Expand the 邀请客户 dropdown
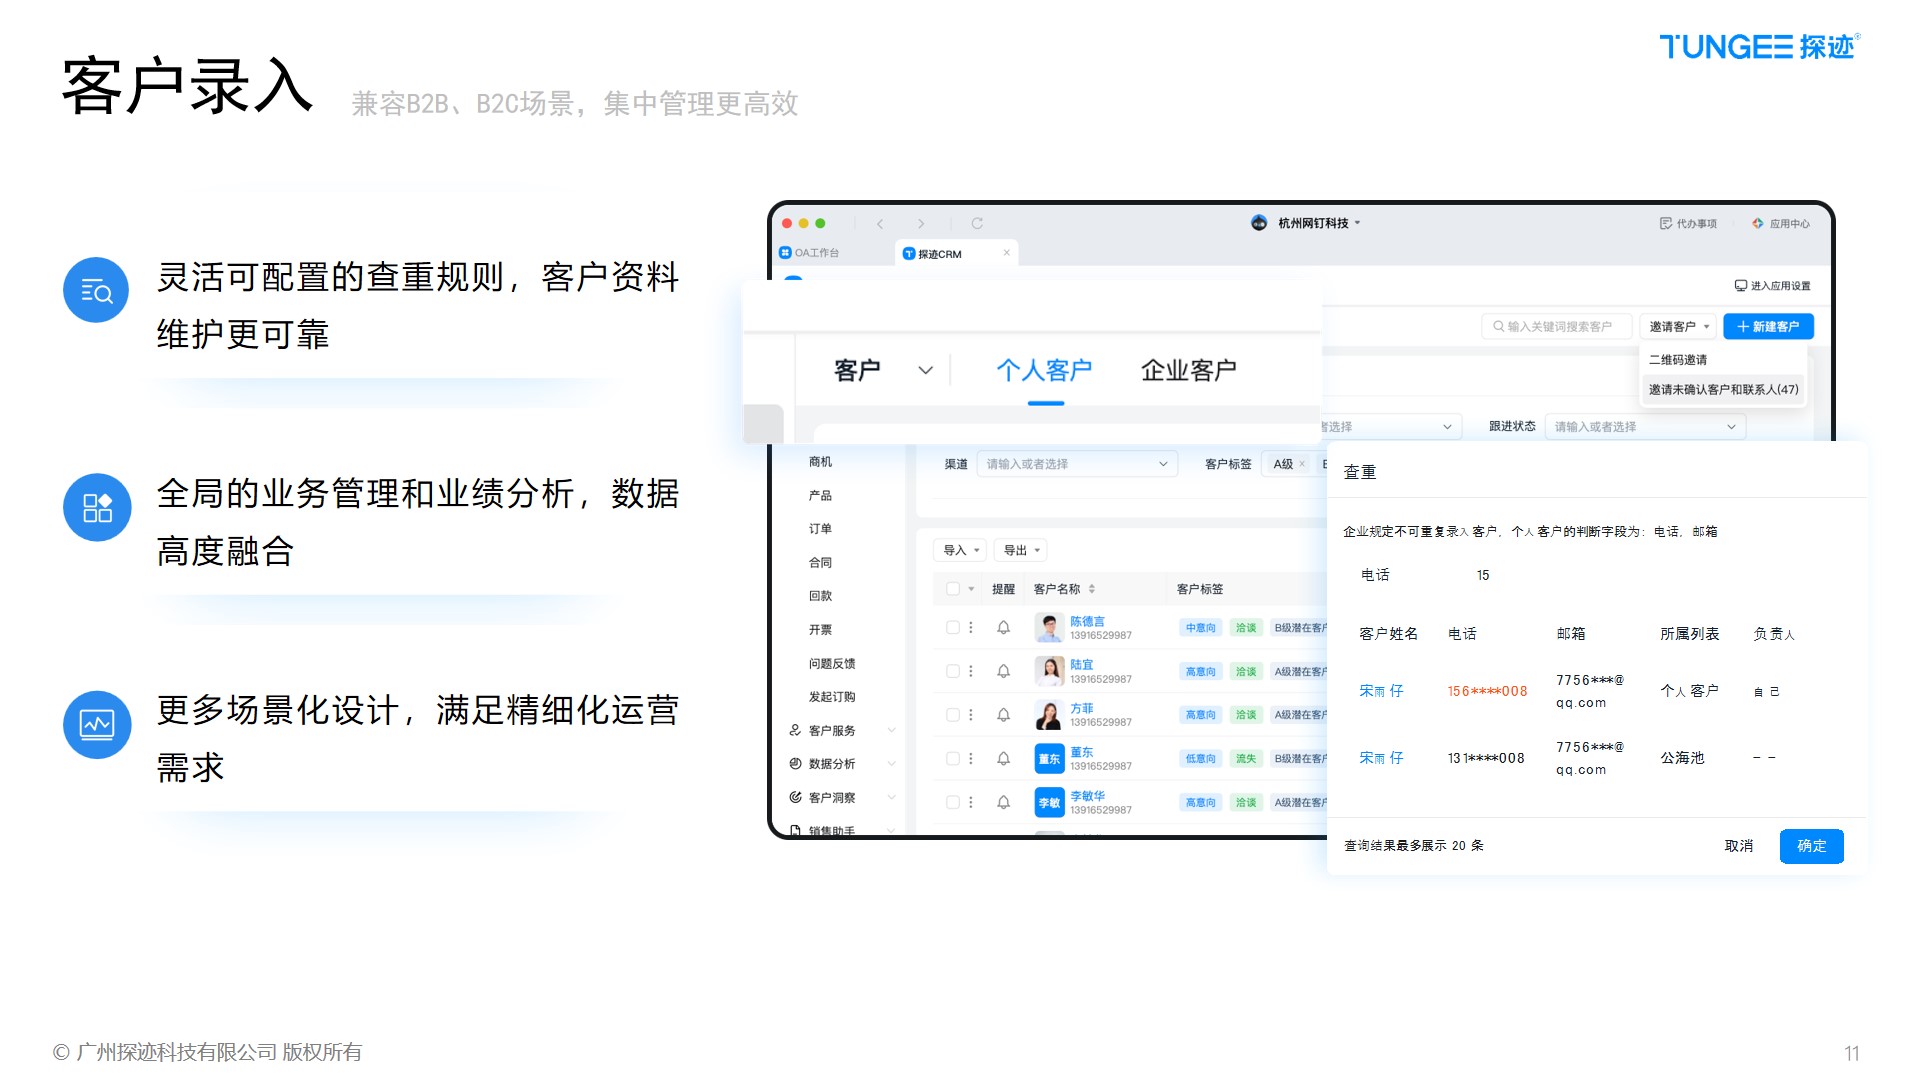Viewport: 1920px width, 1080px height. tap(1679, 327)
